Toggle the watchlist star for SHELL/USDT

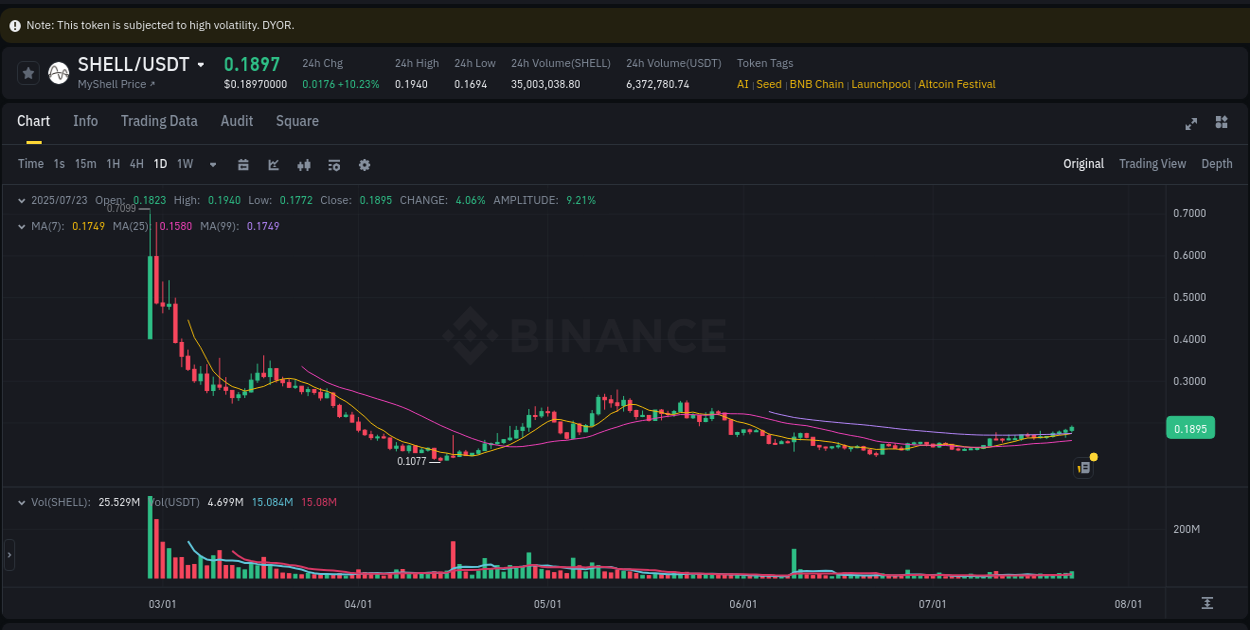pyautogui.click(x=28, y=72)
